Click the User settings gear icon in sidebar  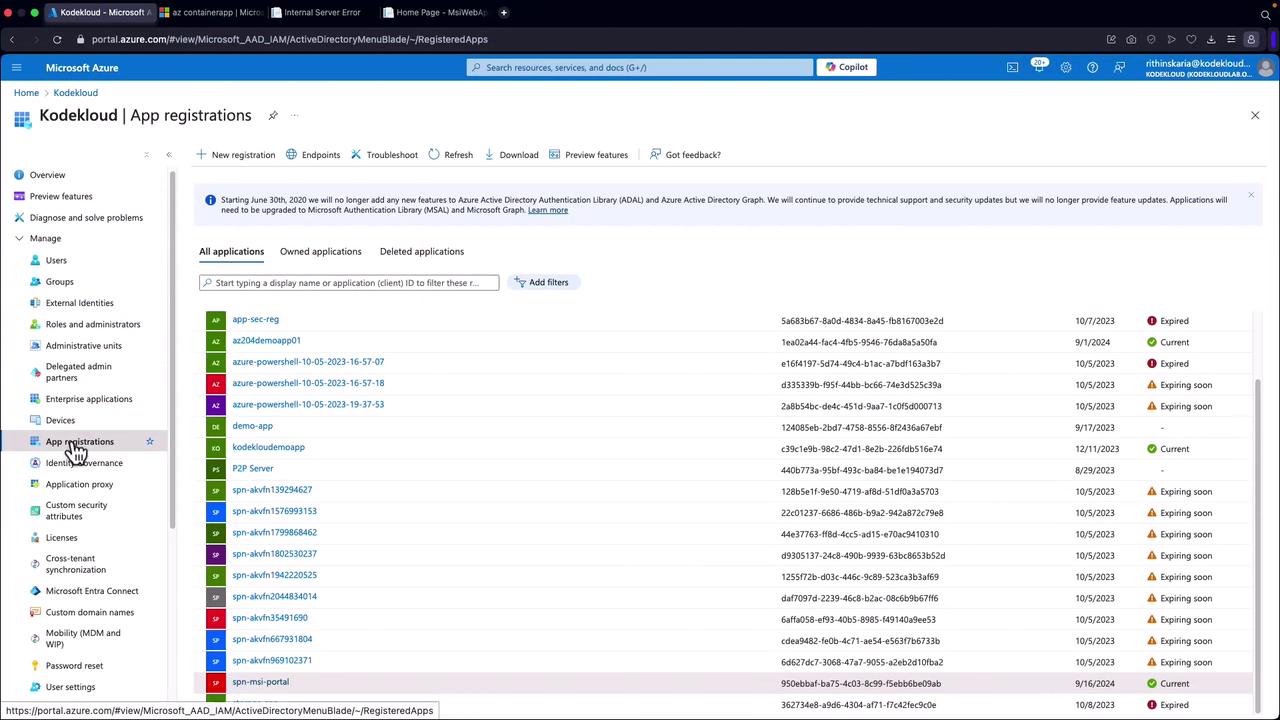[x=35, y=687]
